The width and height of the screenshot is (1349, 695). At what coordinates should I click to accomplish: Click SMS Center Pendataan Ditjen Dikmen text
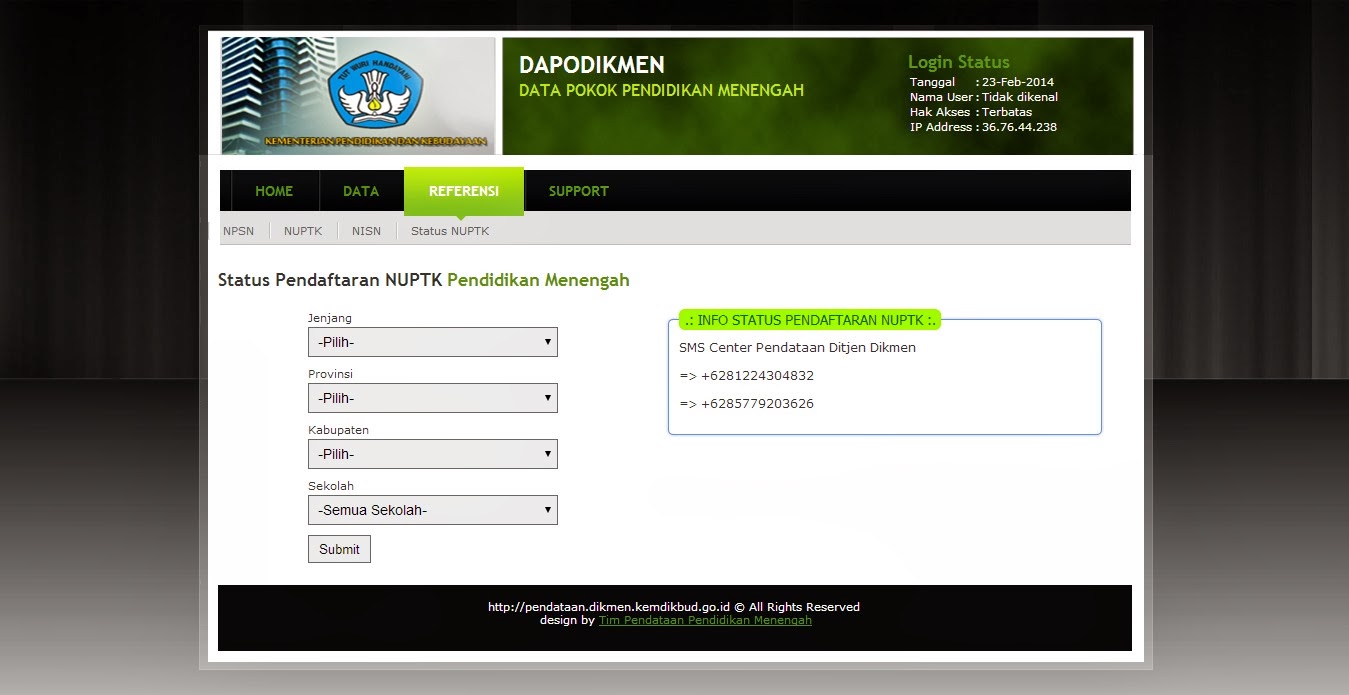(x=797, y=348)
